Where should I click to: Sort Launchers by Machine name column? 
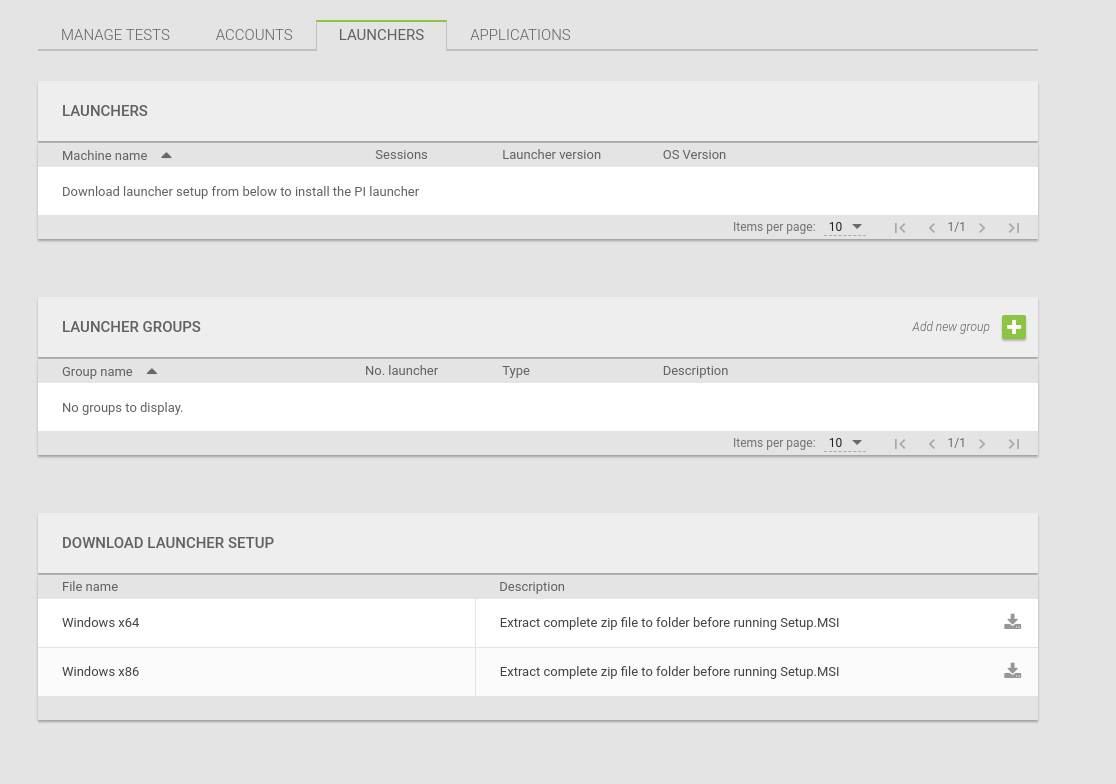tap(105, 155)
